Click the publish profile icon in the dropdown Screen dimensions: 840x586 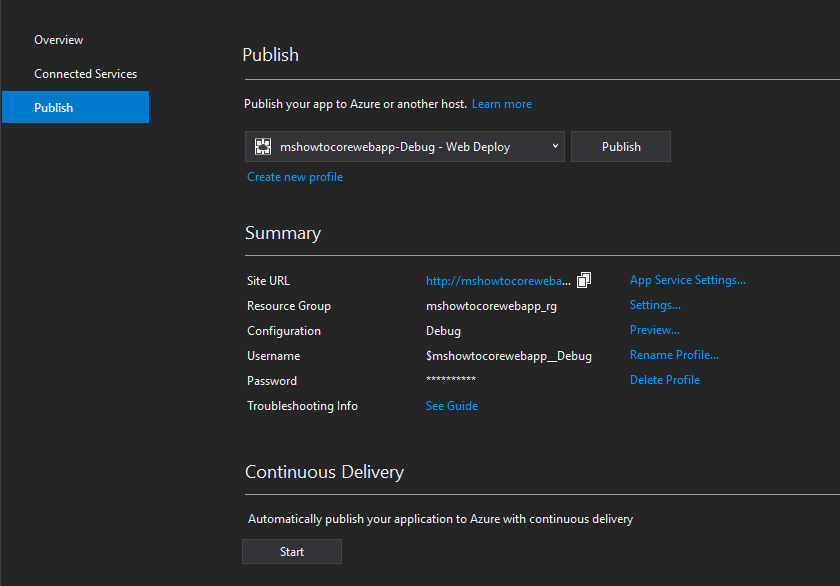click(262, 147)
